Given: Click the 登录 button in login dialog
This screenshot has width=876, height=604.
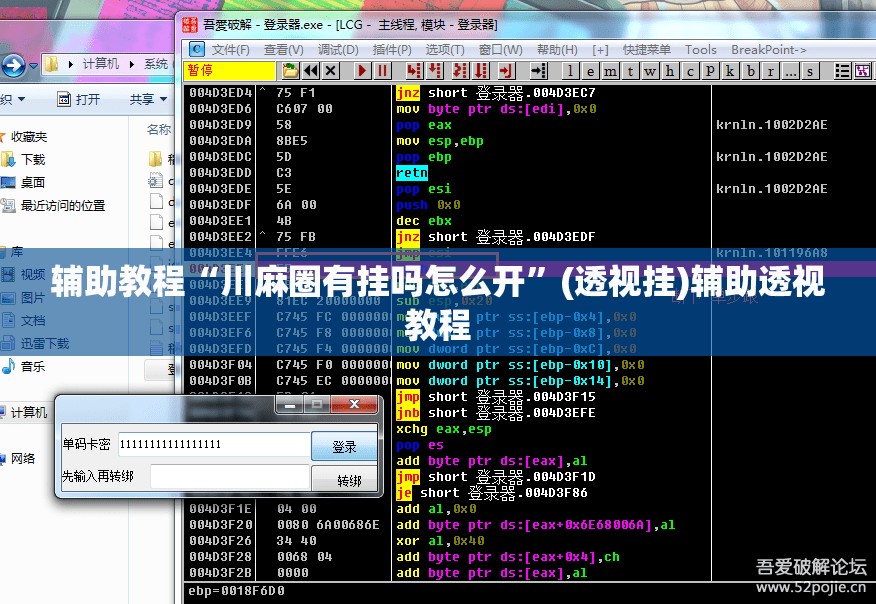Looking at the screenshot, I should point(344,446).
